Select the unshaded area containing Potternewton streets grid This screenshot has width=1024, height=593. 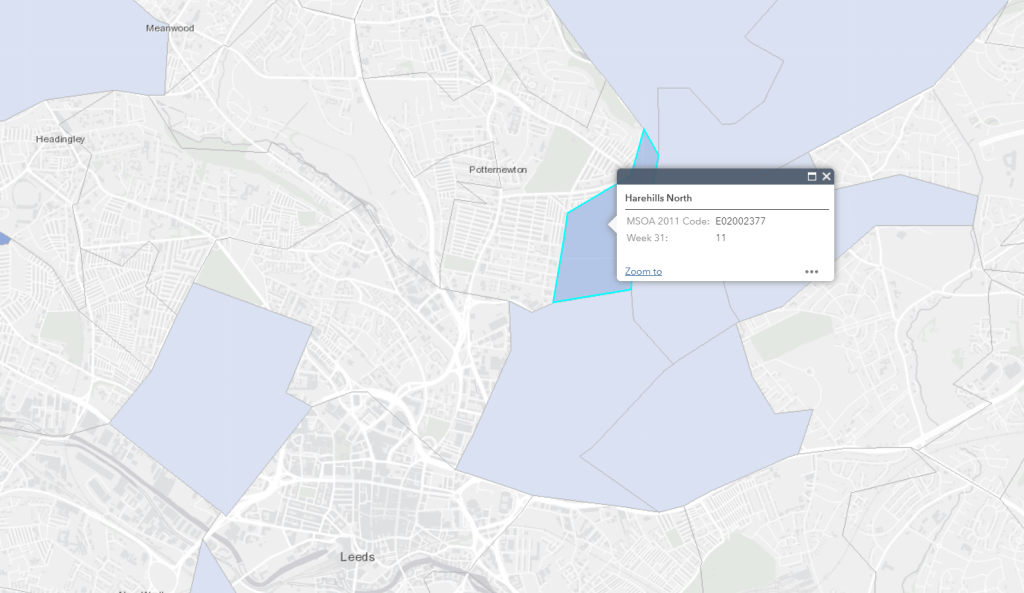[500, 240]
